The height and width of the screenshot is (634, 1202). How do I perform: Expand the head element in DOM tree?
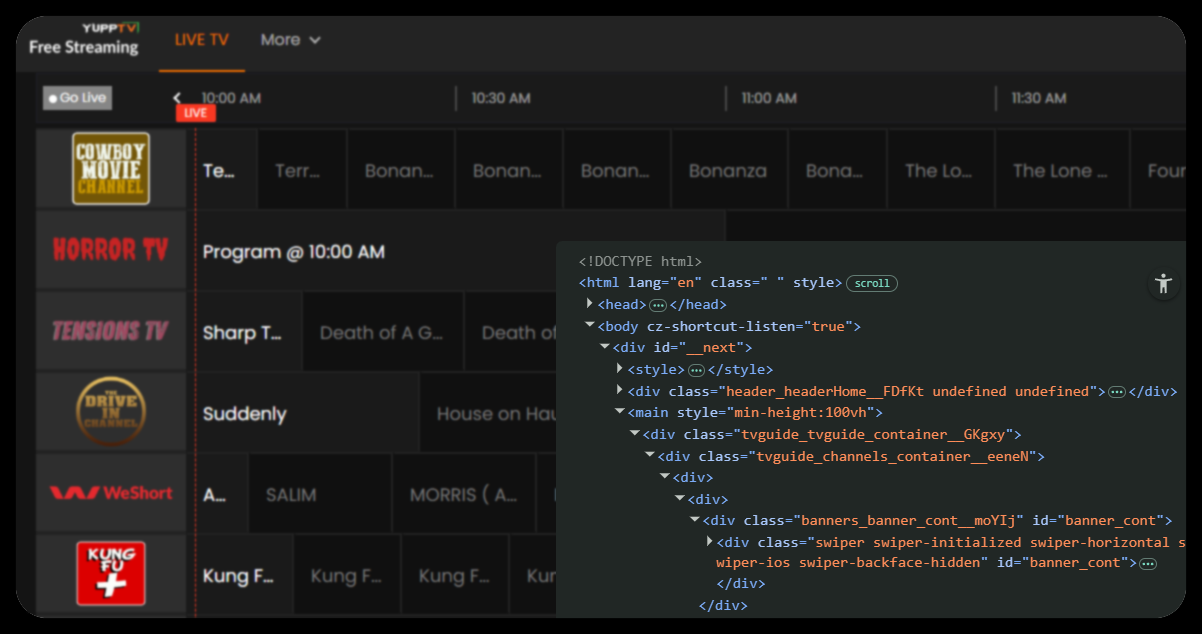590,304
